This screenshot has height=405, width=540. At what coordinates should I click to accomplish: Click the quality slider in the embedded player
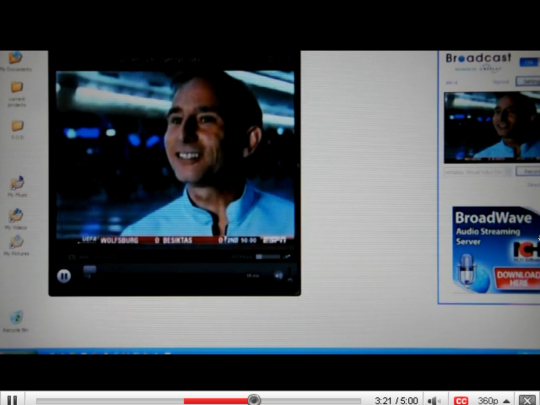268,257
